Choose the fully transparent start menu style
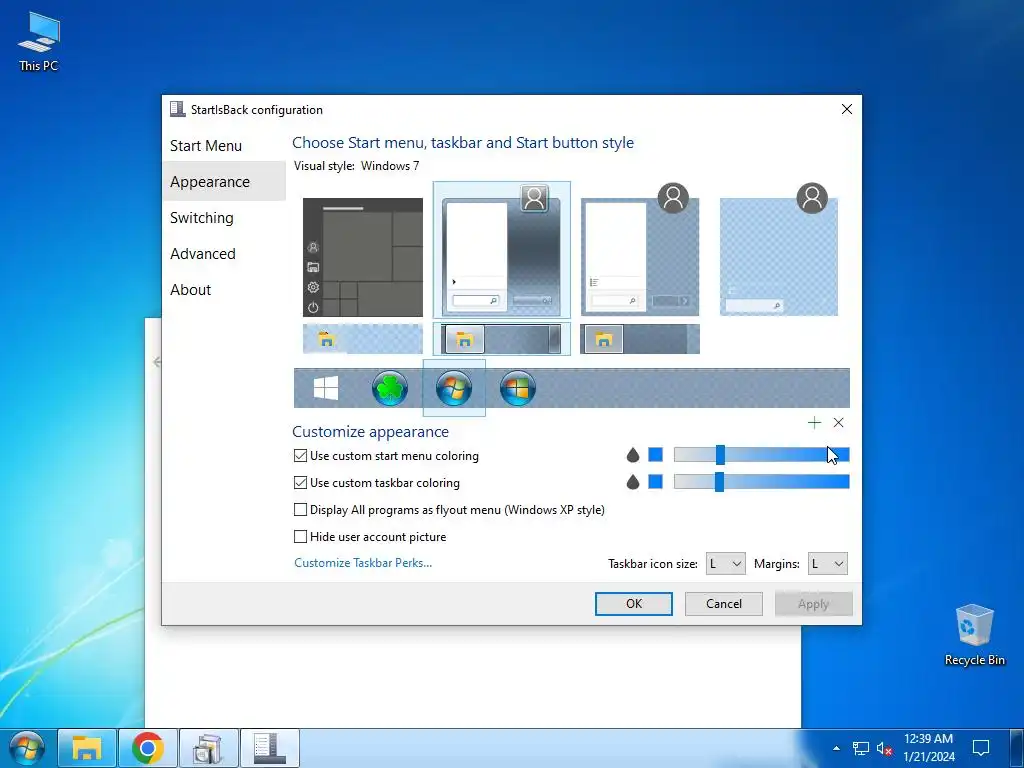 pos(779,250)
